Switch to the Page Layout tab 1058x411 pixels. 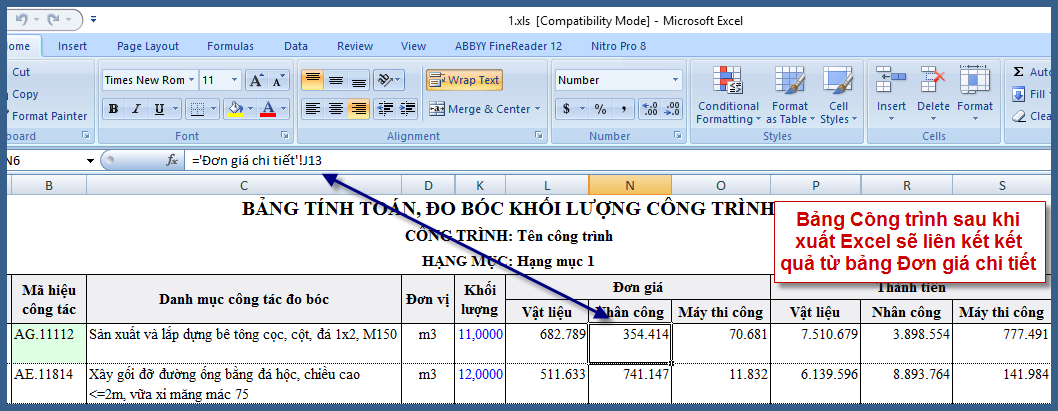point(147,46)
